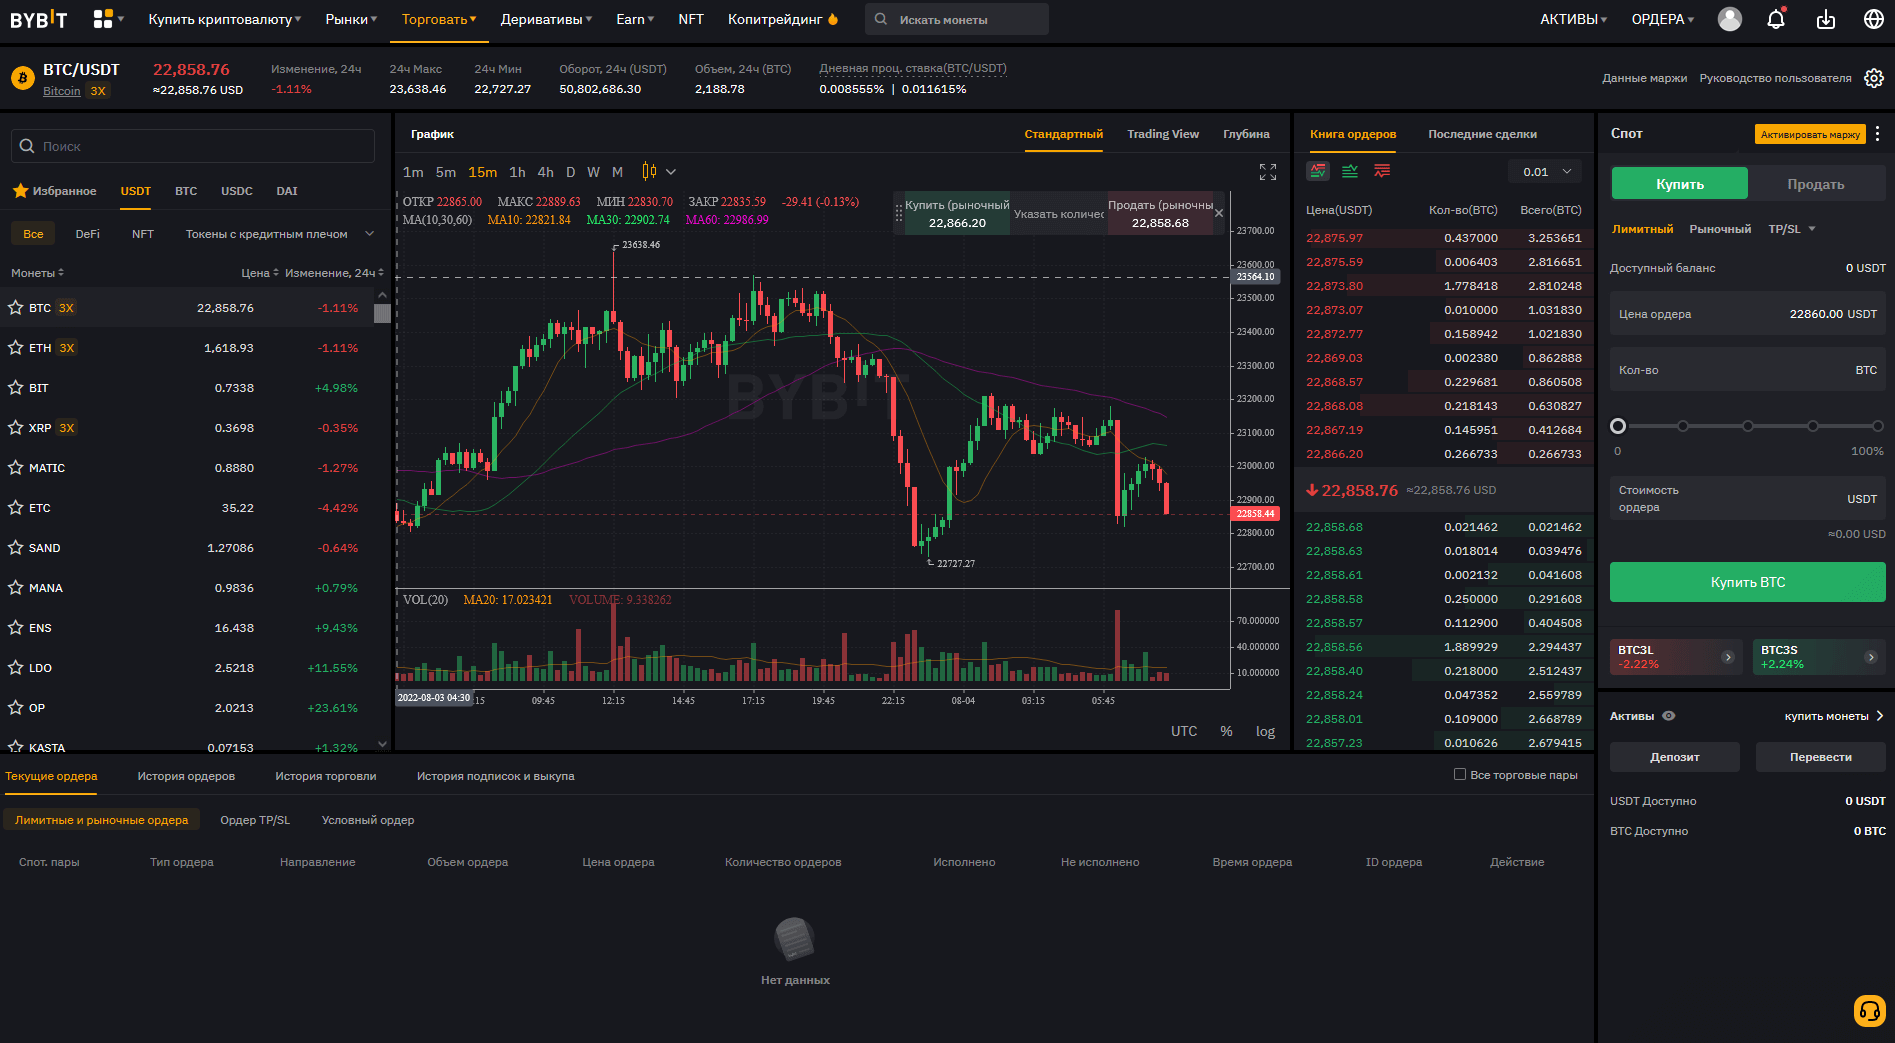1895x1043 pixels.
Task: Open the trading settings gear icon
Action: pos(1874,78)
